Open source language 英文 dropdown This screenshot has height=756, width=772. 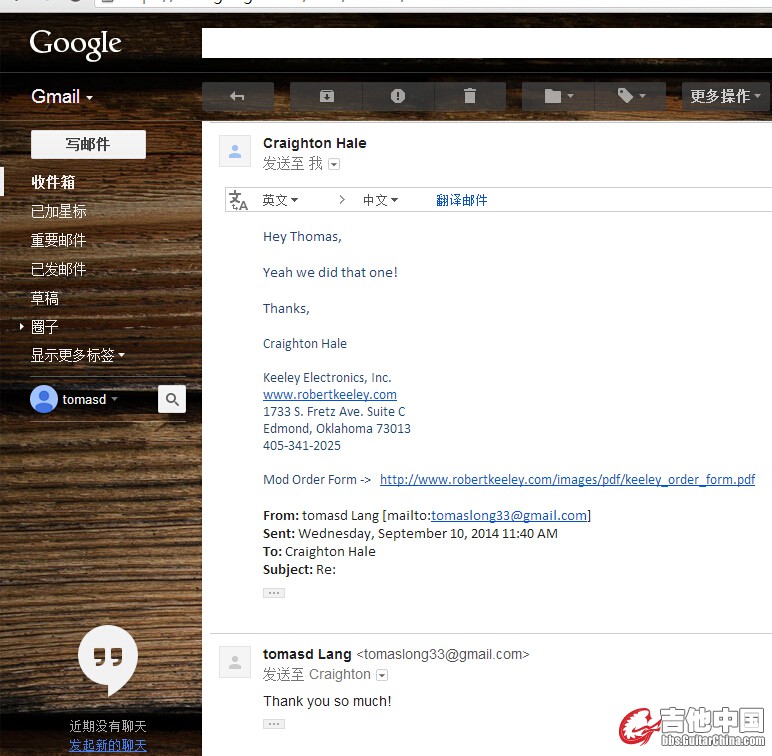coord(280,200)
